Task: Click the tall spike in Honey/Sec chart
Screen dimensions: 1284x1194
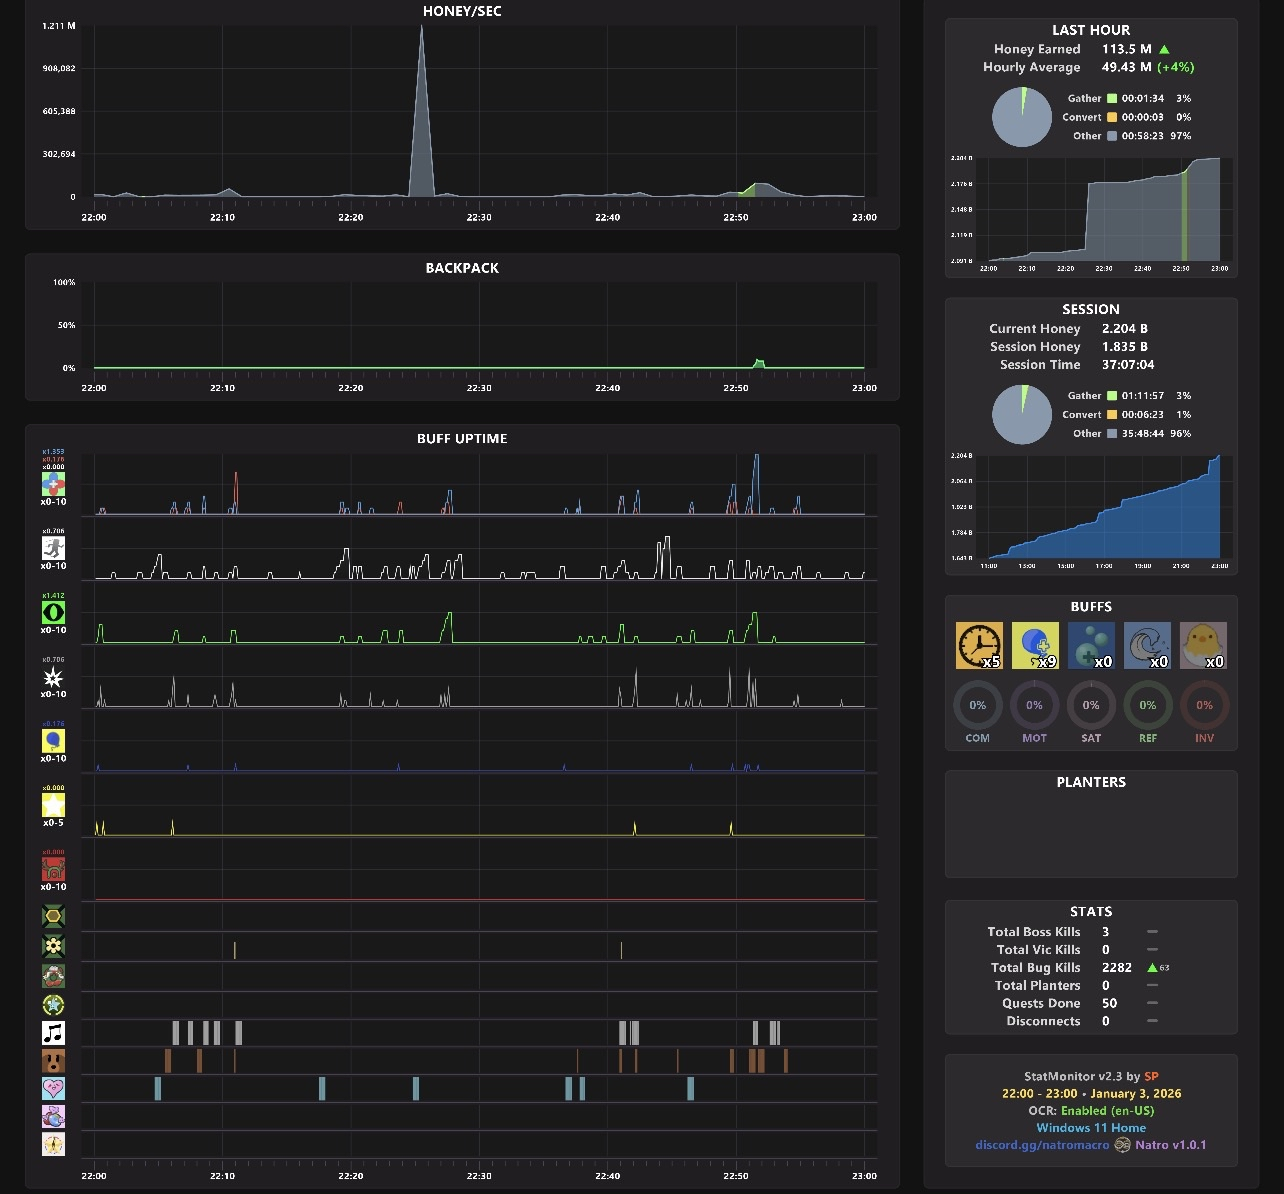Action: tap(422, 110)
